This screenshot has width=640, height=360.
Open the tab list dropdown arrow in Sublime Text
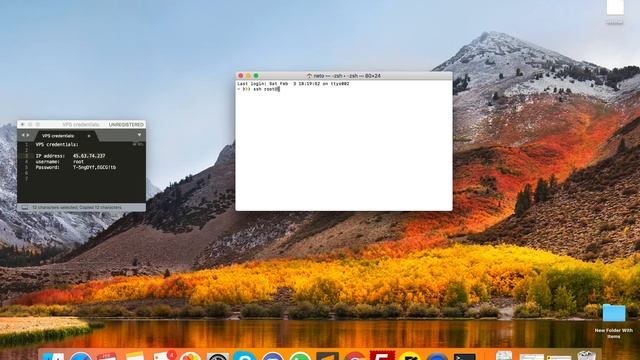point(139,135)
